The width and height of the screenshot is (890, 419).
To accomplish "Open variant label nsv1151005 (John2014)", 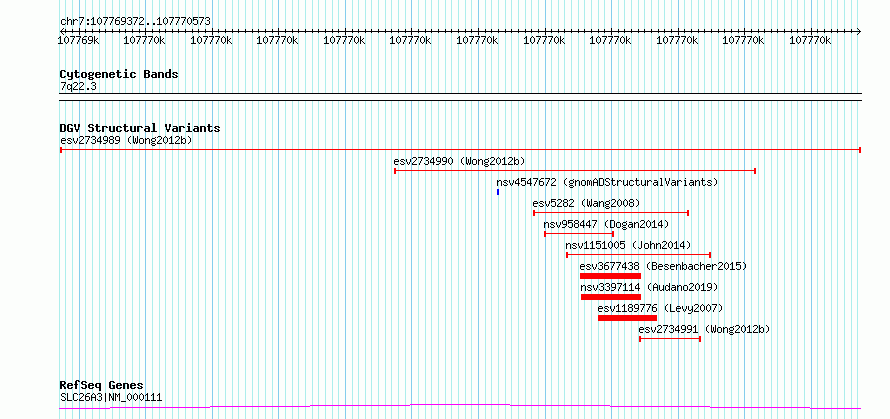I will tap(628, 245).
